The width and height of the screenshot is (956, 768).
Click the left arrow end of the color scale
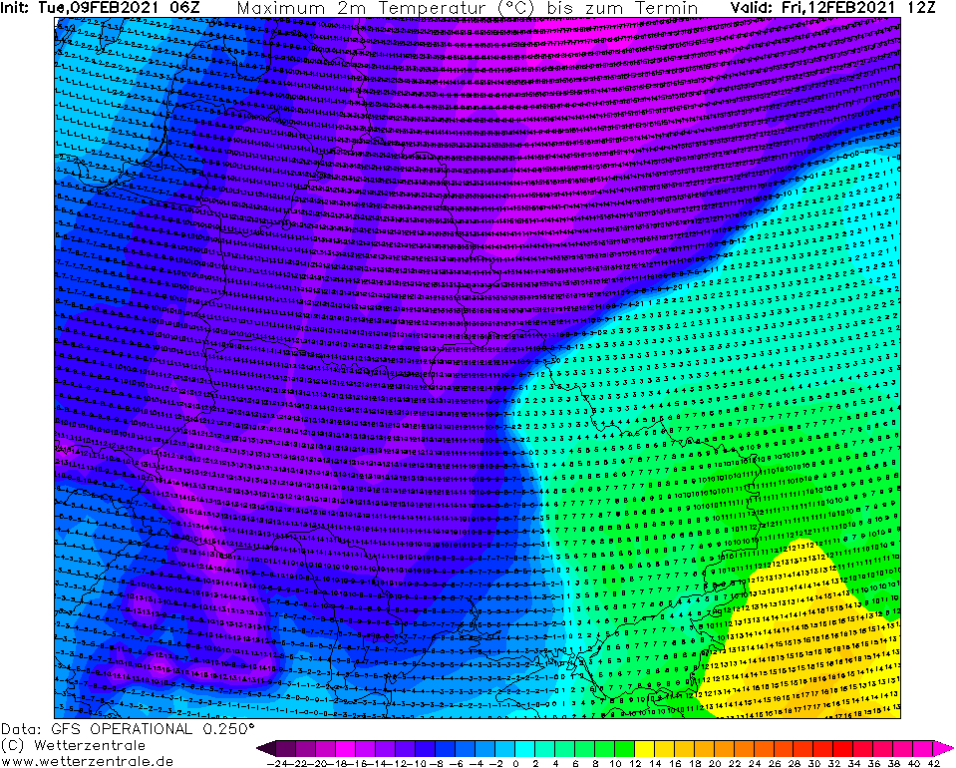click(x=263, y=748)
